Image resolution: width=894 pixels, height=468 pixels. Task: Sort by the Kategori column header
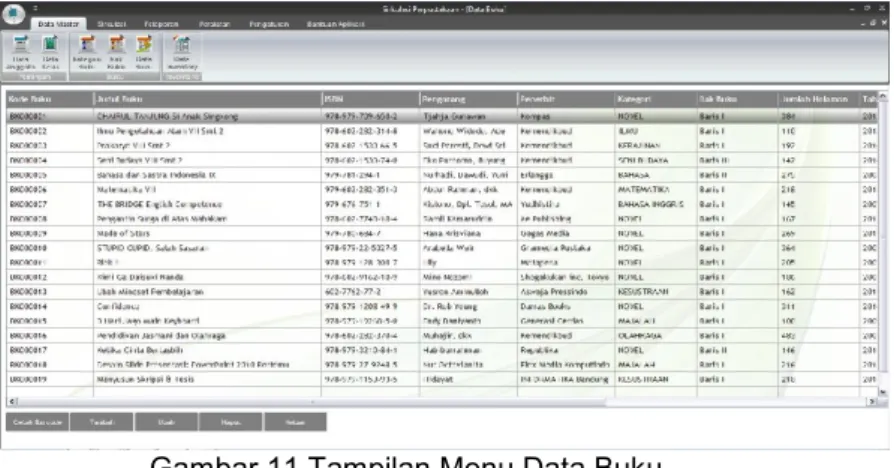[656, 99]
